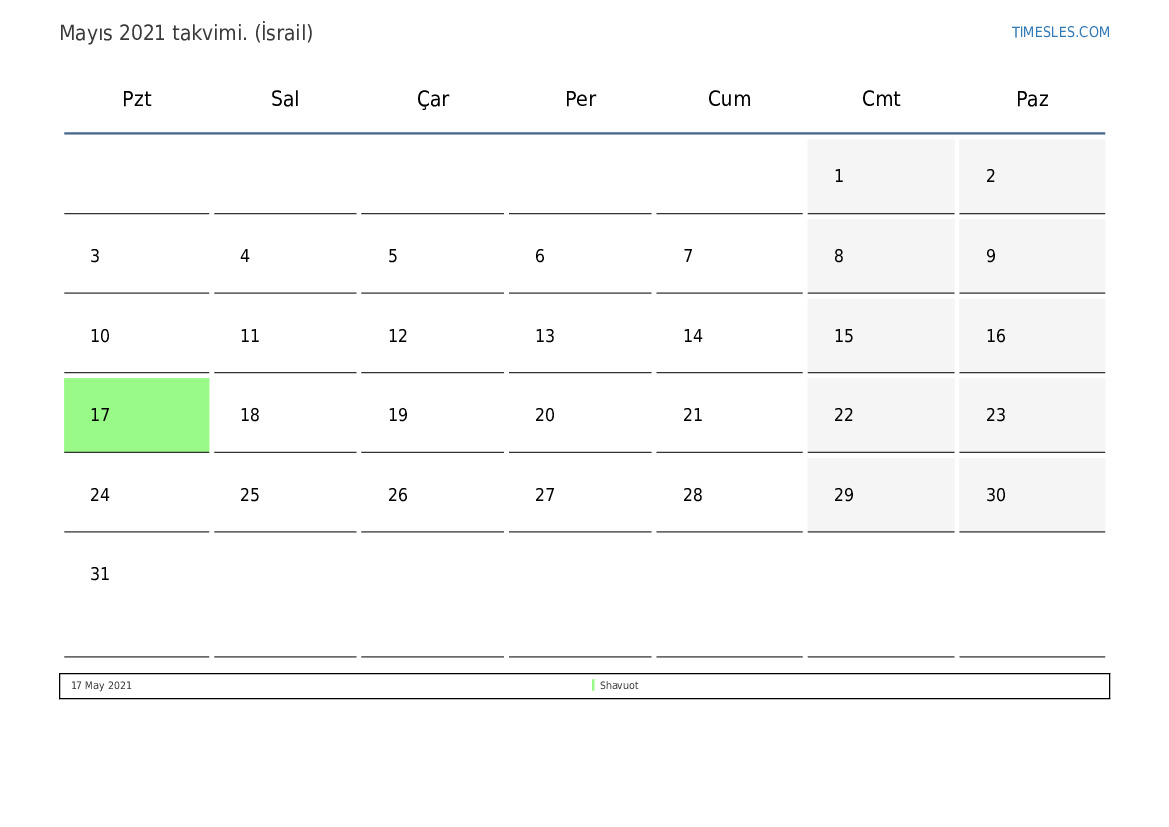Click the Per weekday header
Image resolution: width=1169 pixels, height=827 pixels.
click(580, 99)
